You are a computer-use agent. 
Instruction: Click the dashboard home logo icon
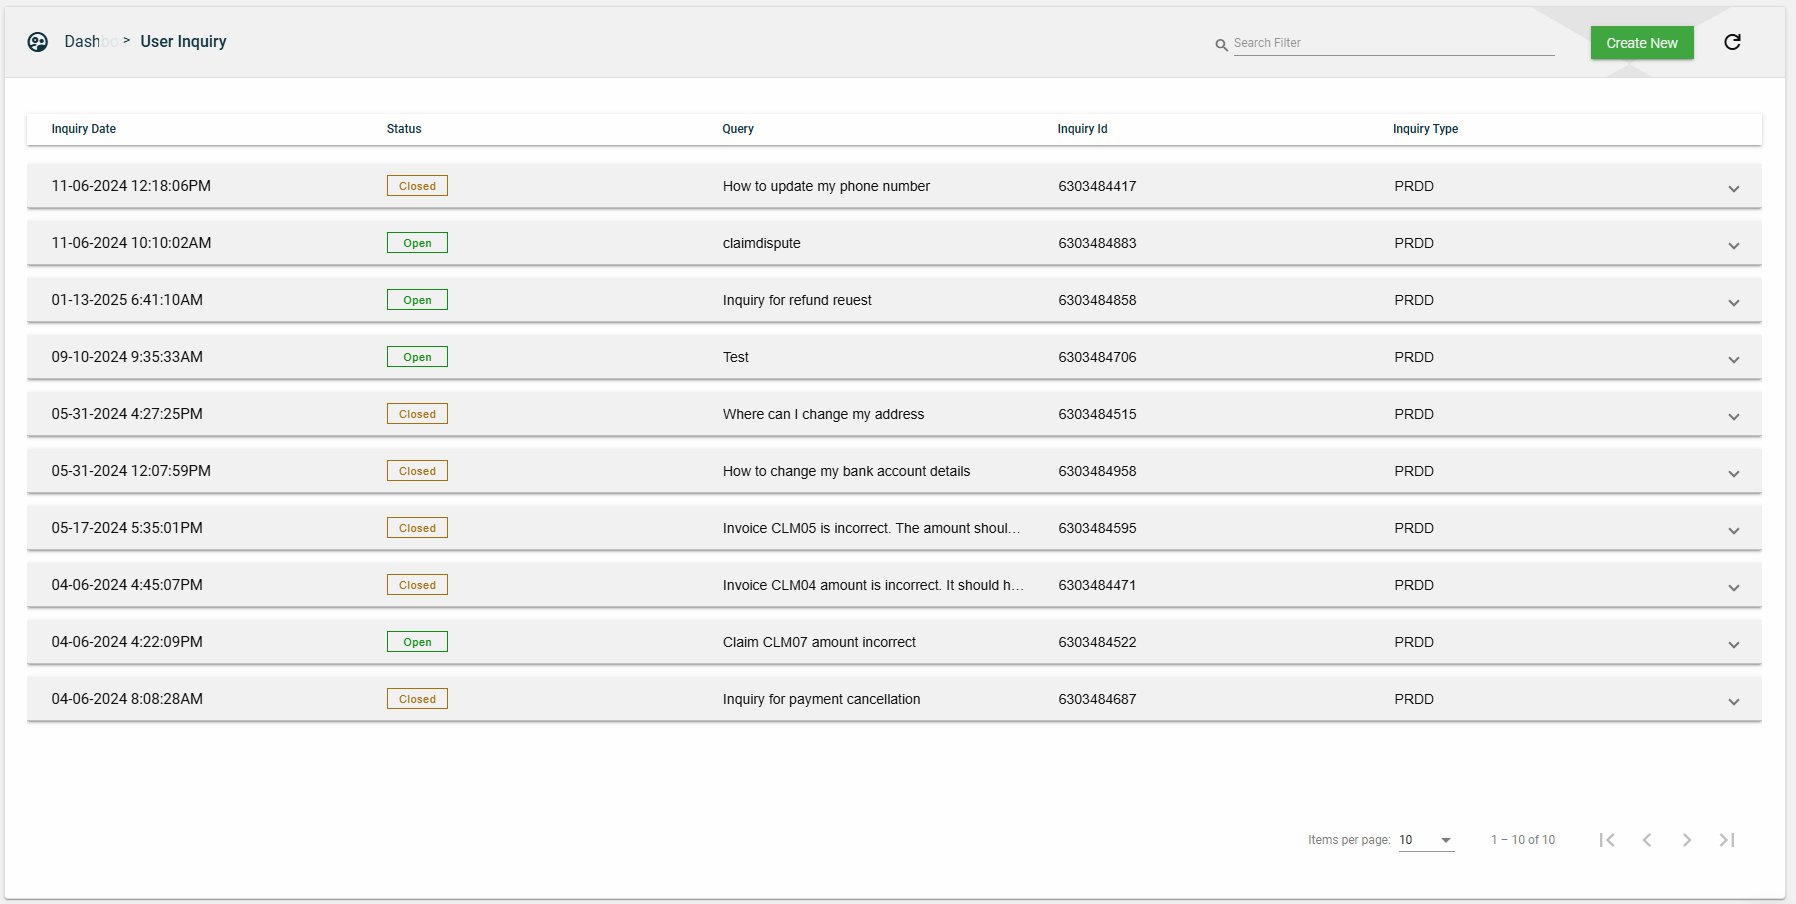pos(38,42)
